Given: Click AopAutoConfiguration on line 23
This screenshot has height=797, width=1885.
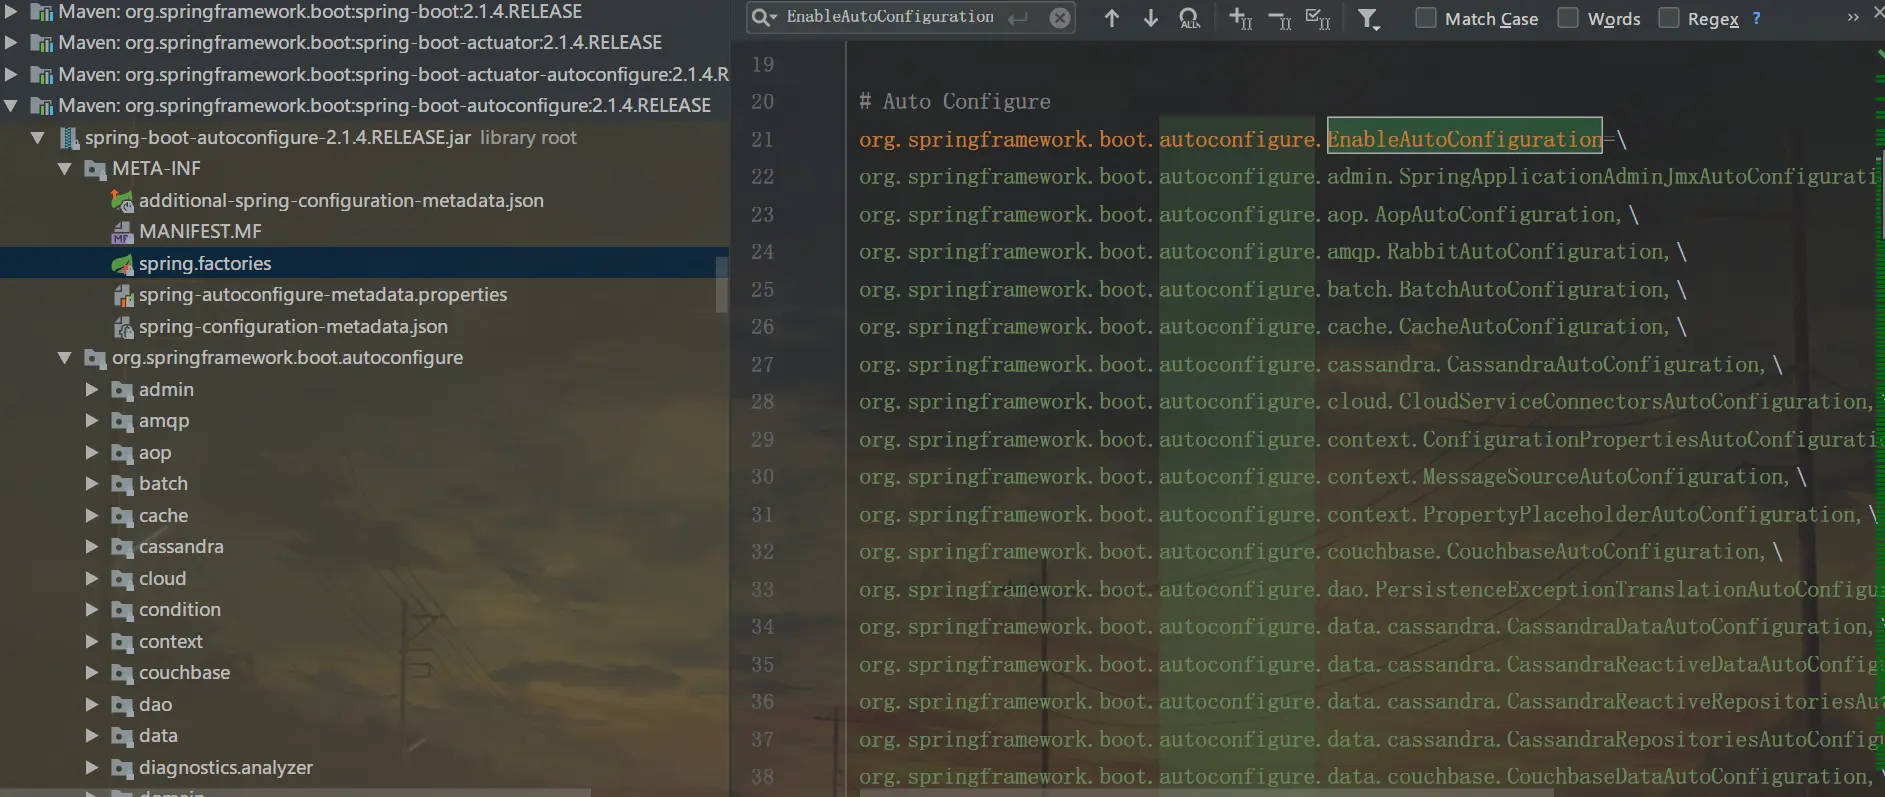Looking at the screenshot, I should pyautogui.click(x=1496, y=214).
